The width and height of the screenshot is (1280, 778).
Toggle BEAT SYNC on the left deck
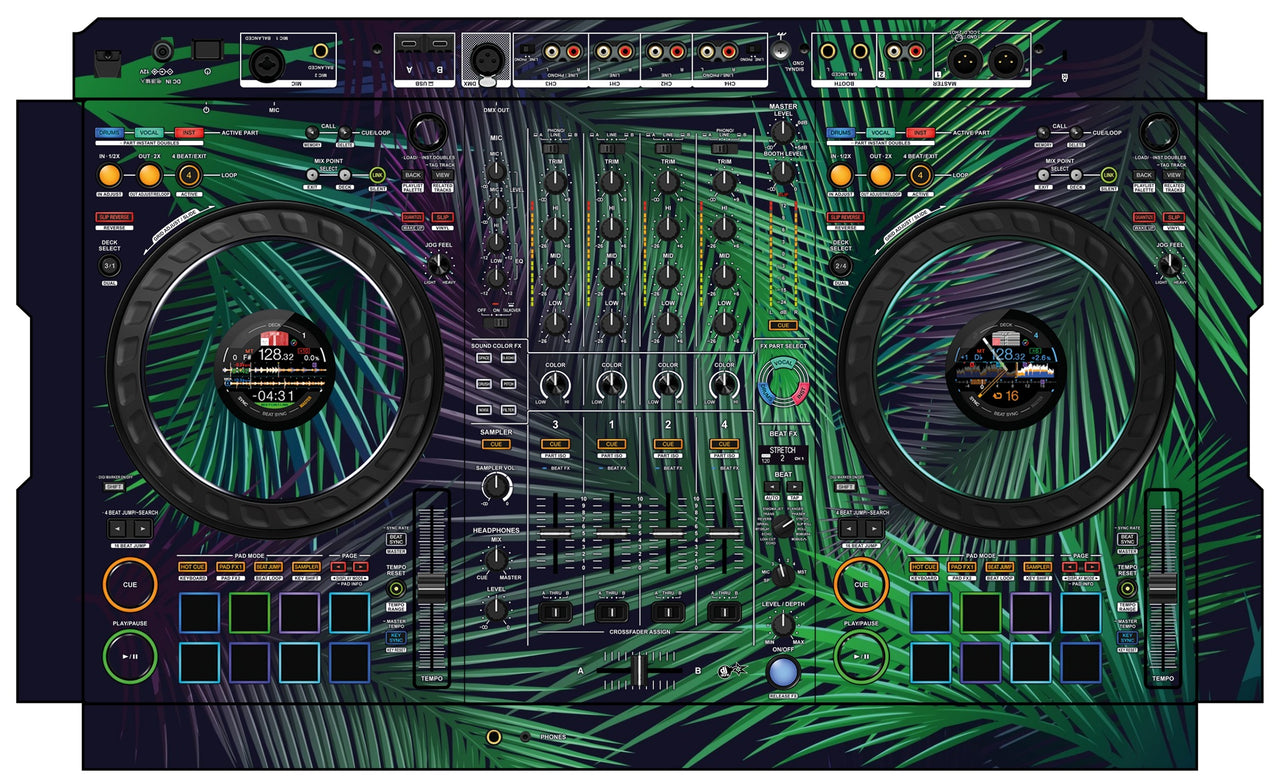click(396, 540)
